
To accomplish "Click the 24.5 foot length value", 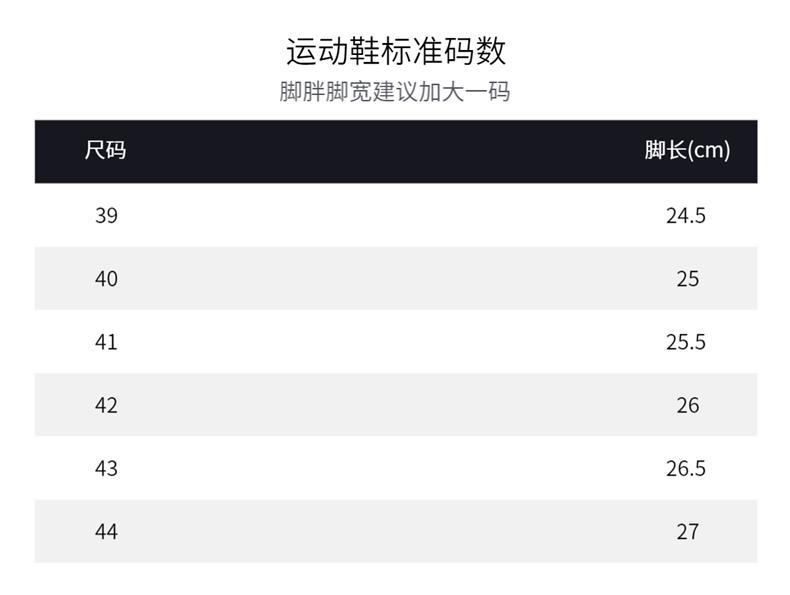I will [686, 215].
